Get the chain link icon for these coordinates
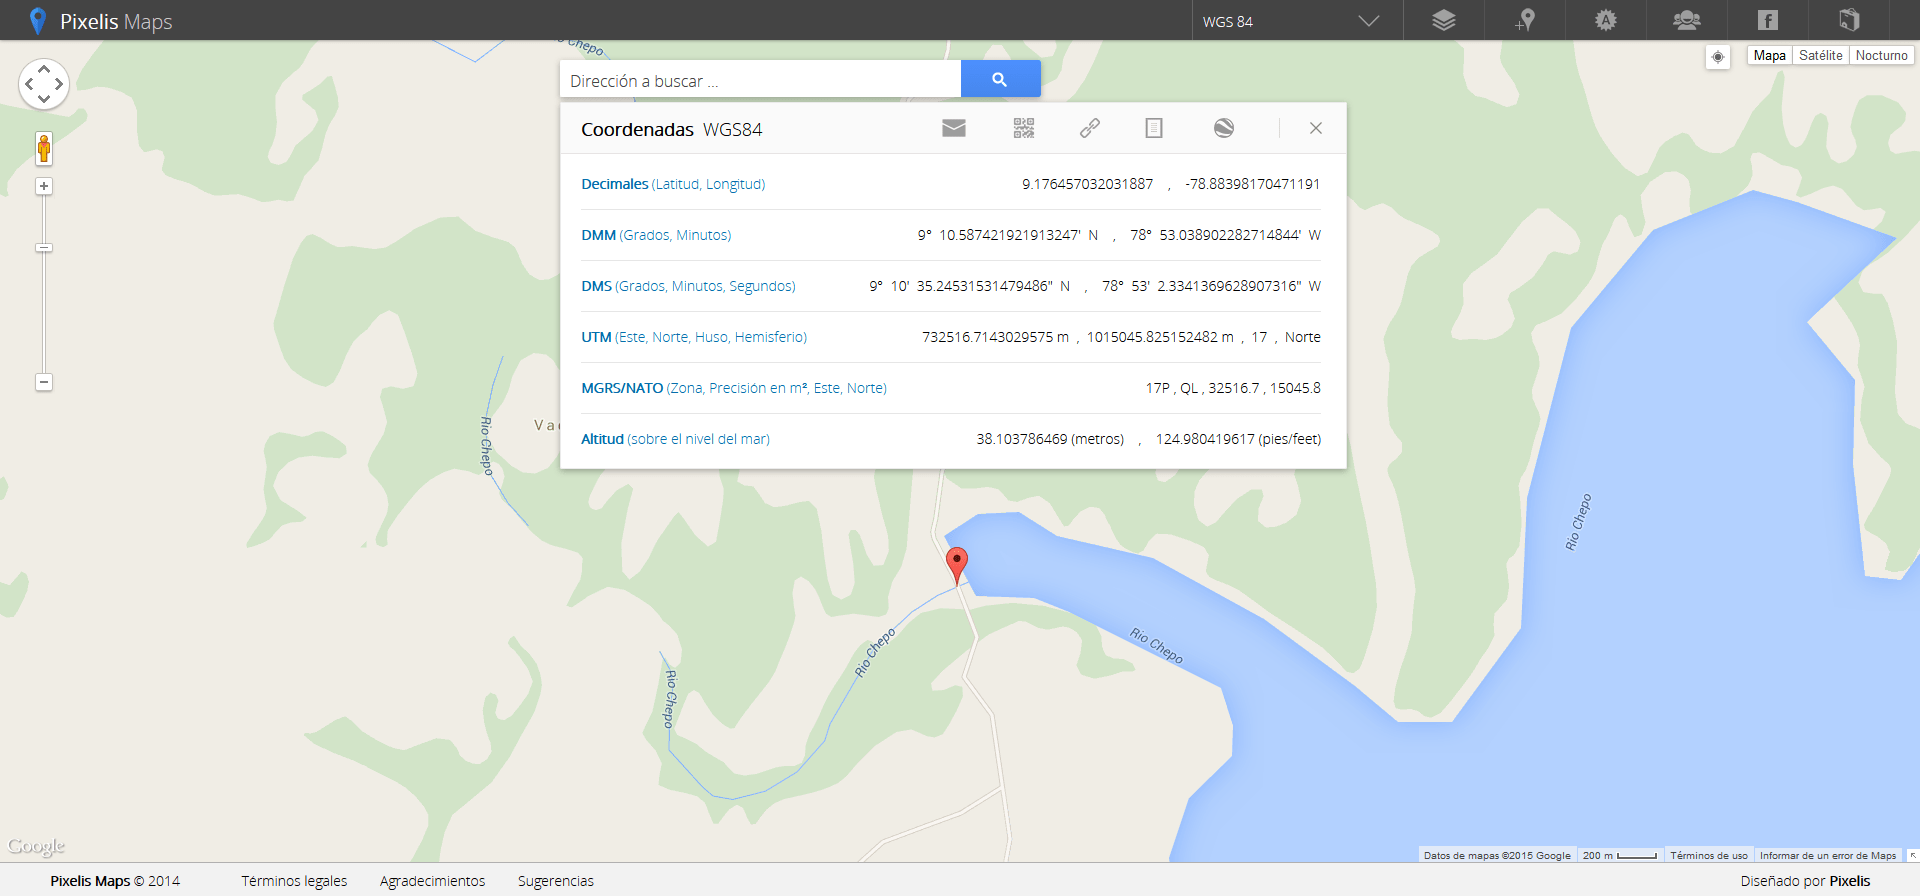The image size is (1920, 896). [x=1090, y=128]
